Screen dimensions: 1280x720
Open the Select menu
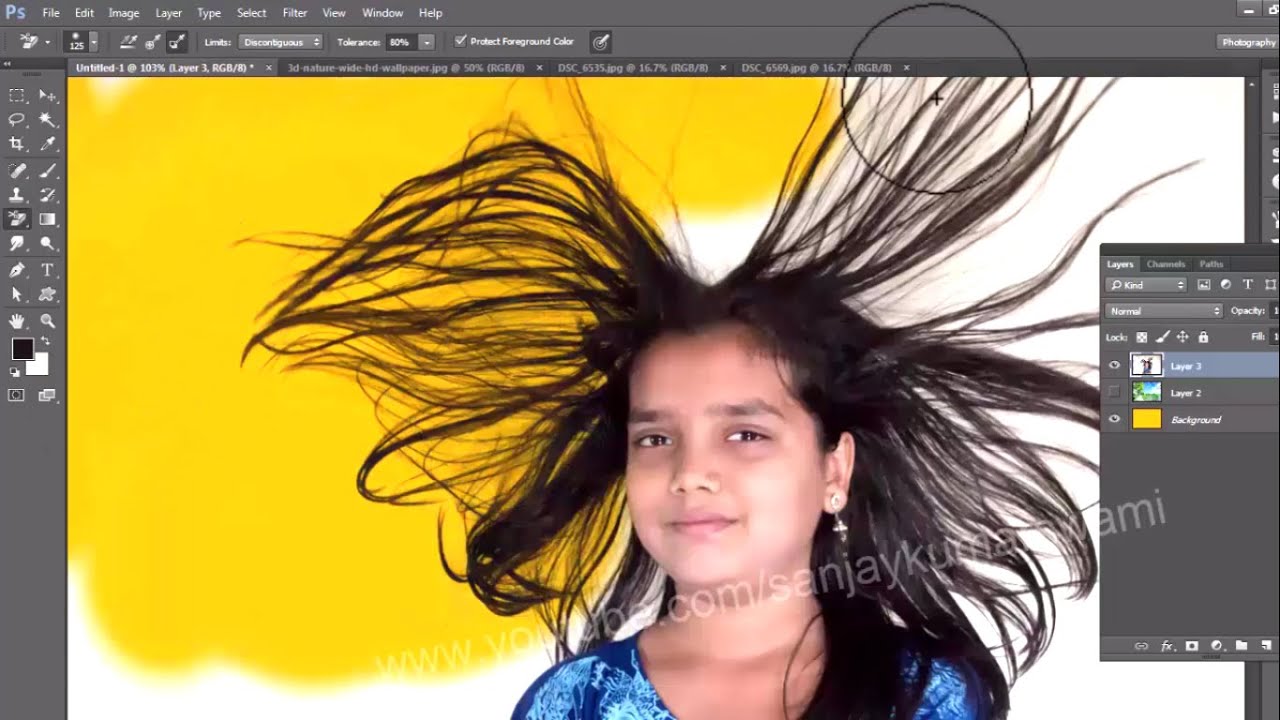[x=251, y=13]
